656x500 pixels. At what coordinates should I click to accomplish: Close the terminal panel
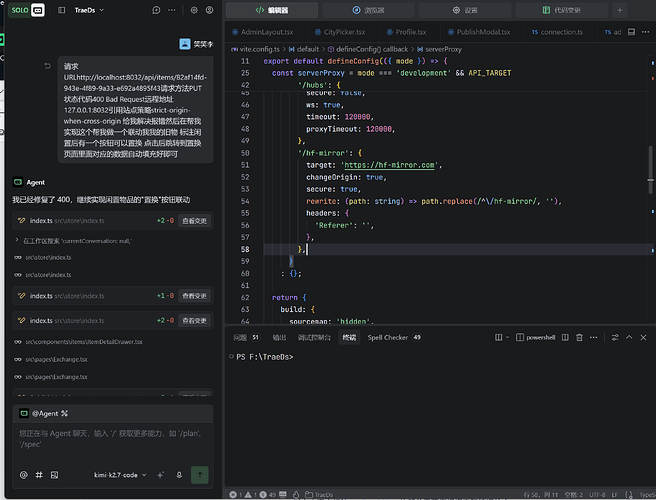point(643,337)
